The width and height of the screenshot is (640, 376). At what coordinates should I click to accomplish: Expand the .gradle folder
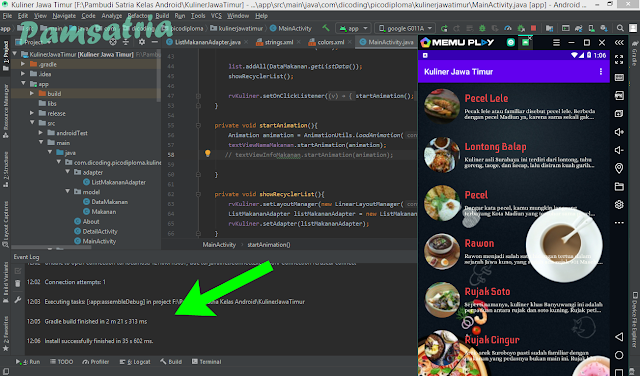tap(23, 64)
